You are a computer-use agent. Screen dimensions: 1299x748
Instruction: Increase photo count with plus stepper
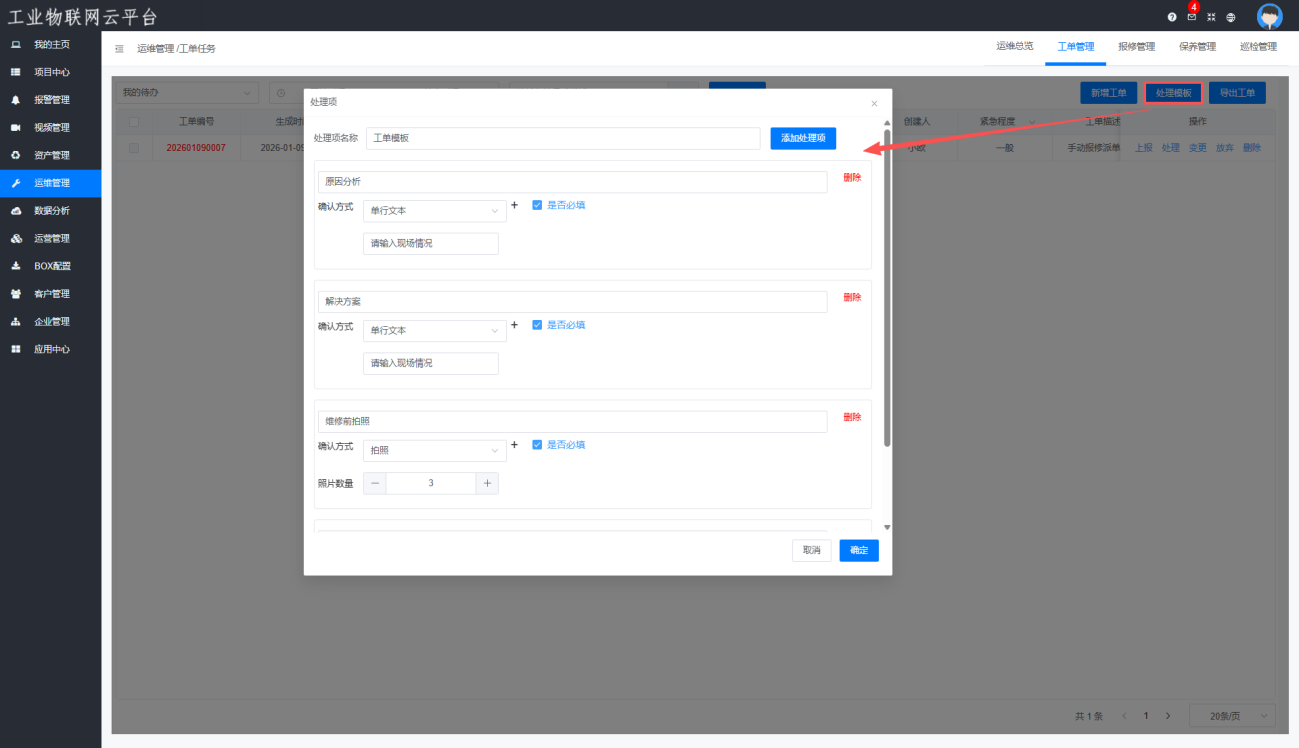487,483
